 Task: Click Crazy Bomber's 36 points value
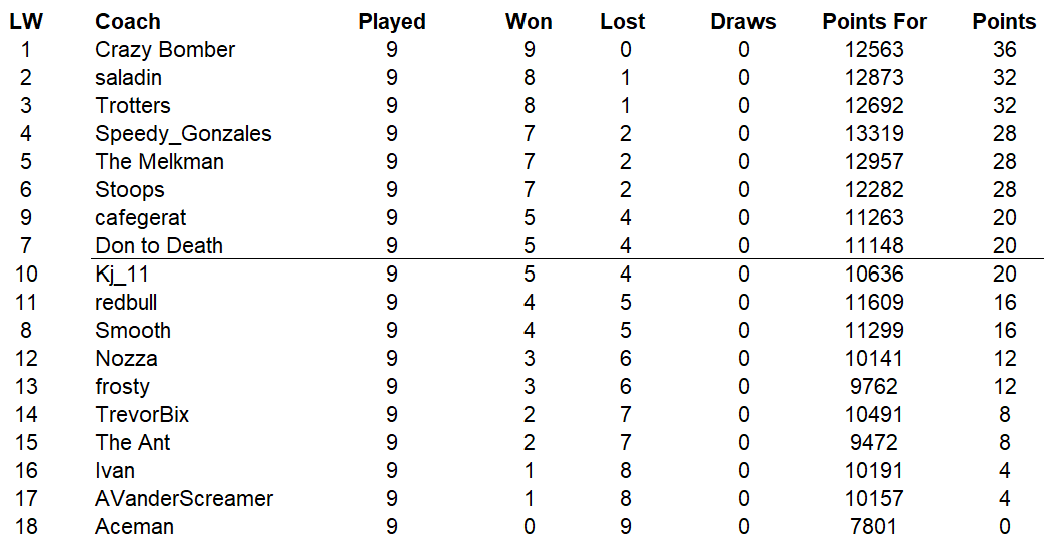pyautogui.click(x=1004, y=50)
